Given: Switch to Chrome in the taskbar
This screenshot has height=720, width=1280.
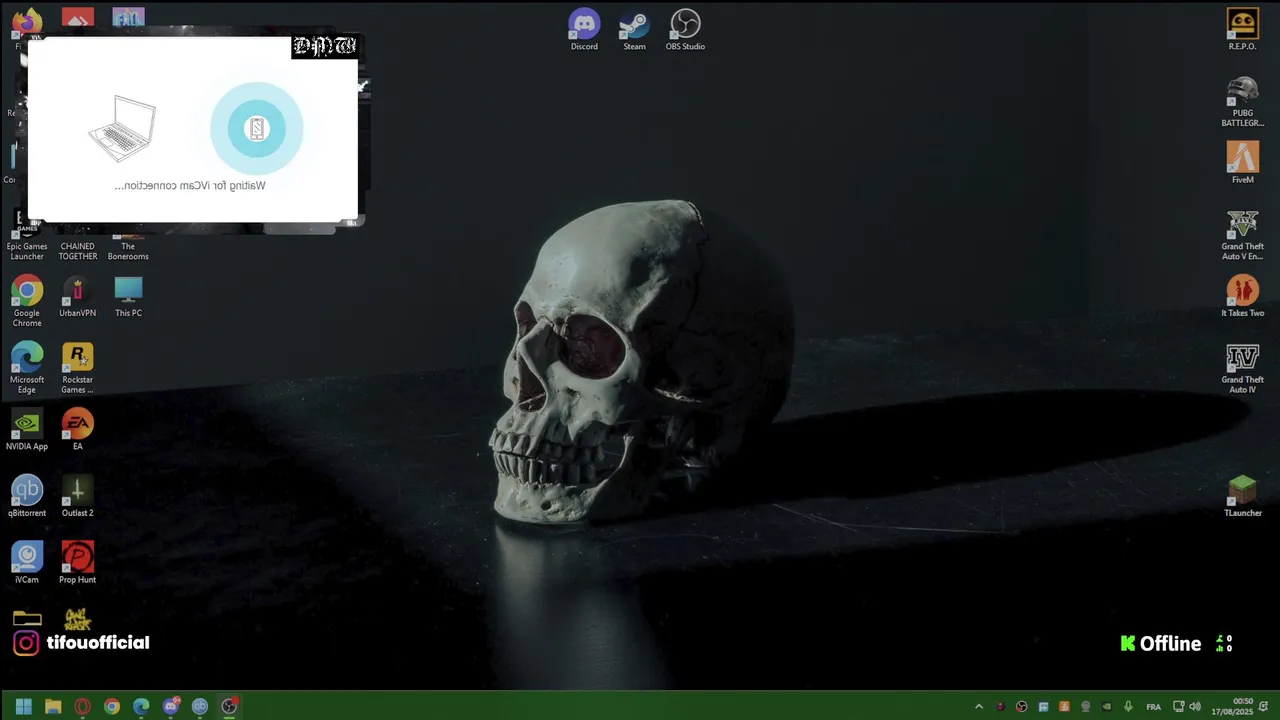Looking at the screenshot, I should [112, 706].
